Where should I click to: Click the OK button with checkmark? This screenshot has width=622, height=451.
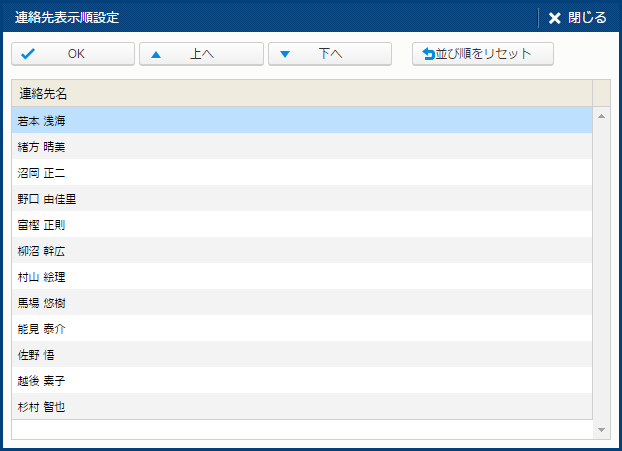coord(72,54)
